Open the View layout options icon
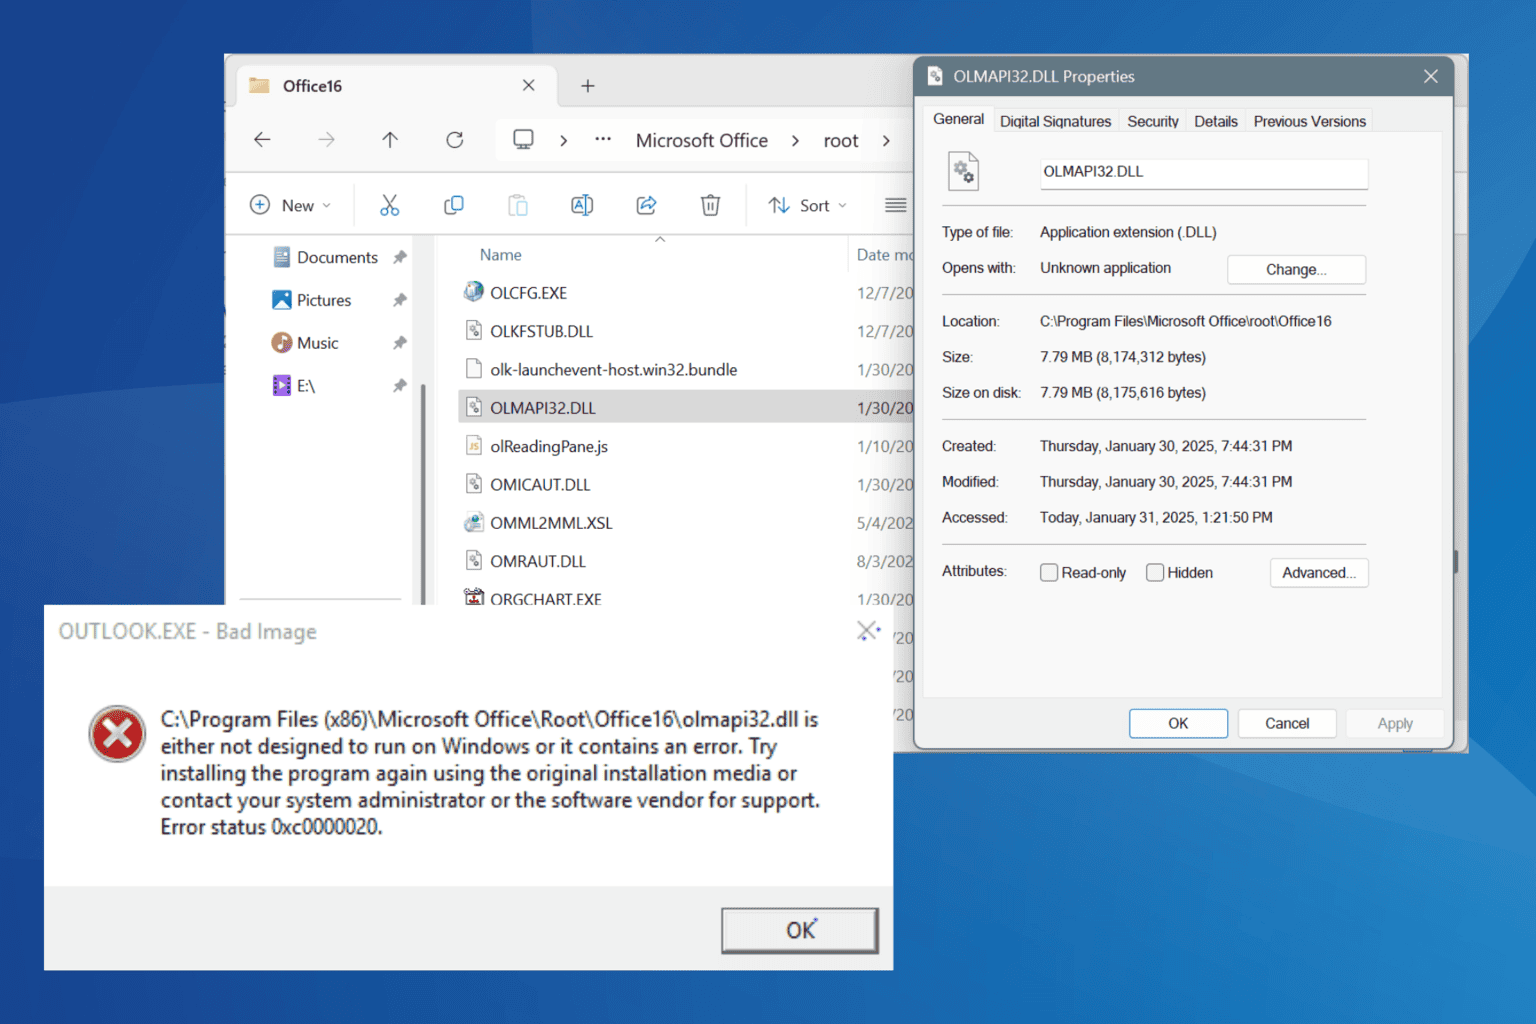The width and height of the screenshot is (1536, 1024). point(895,205)
